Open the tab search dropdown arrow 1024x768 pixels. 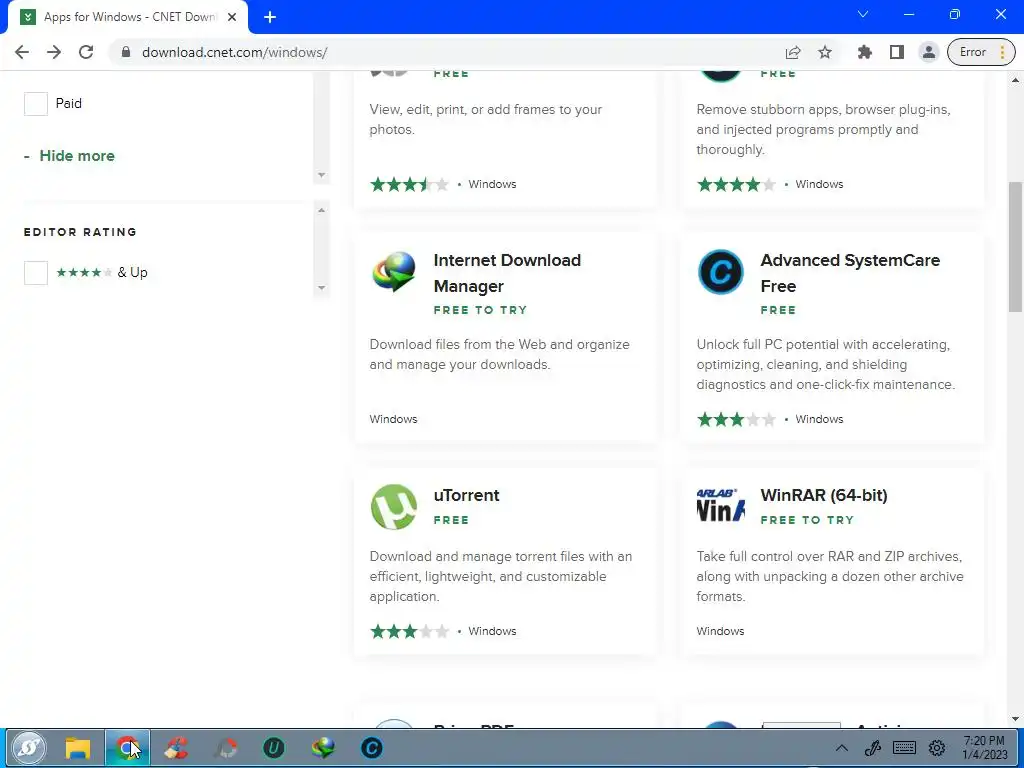click(863, 14)
